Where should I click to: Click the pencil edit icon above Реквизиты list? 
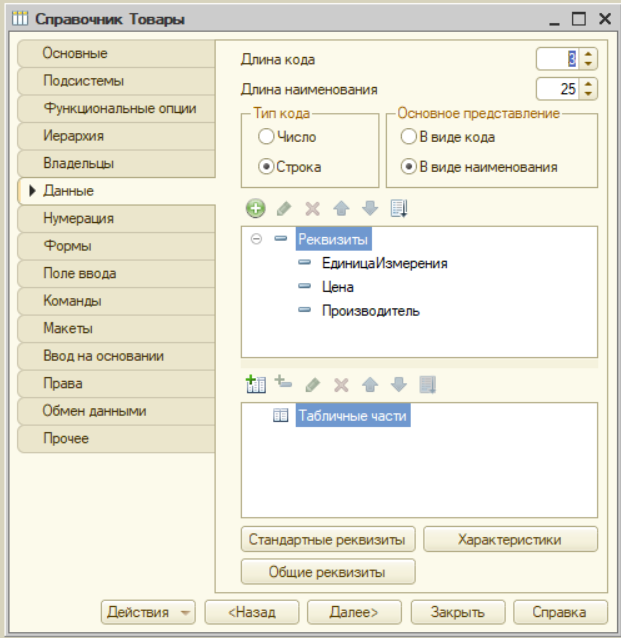(x=284, y=209)
